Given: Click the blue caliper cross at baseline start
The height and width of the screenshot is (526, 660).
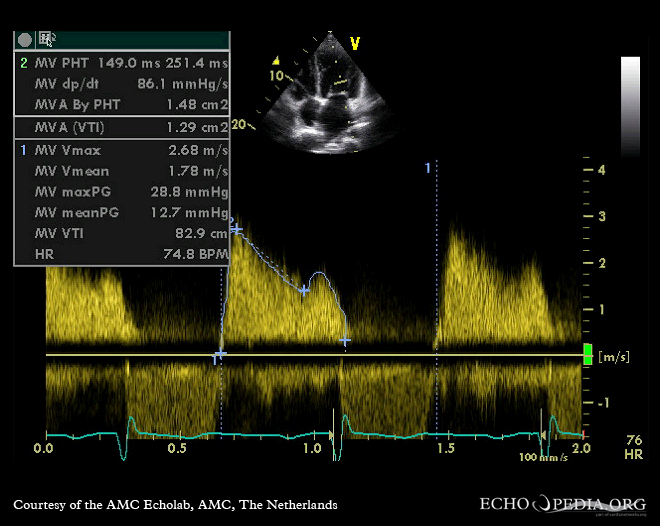Looking at the screenshot, I should pyautogui.click(x=220, y=355).
